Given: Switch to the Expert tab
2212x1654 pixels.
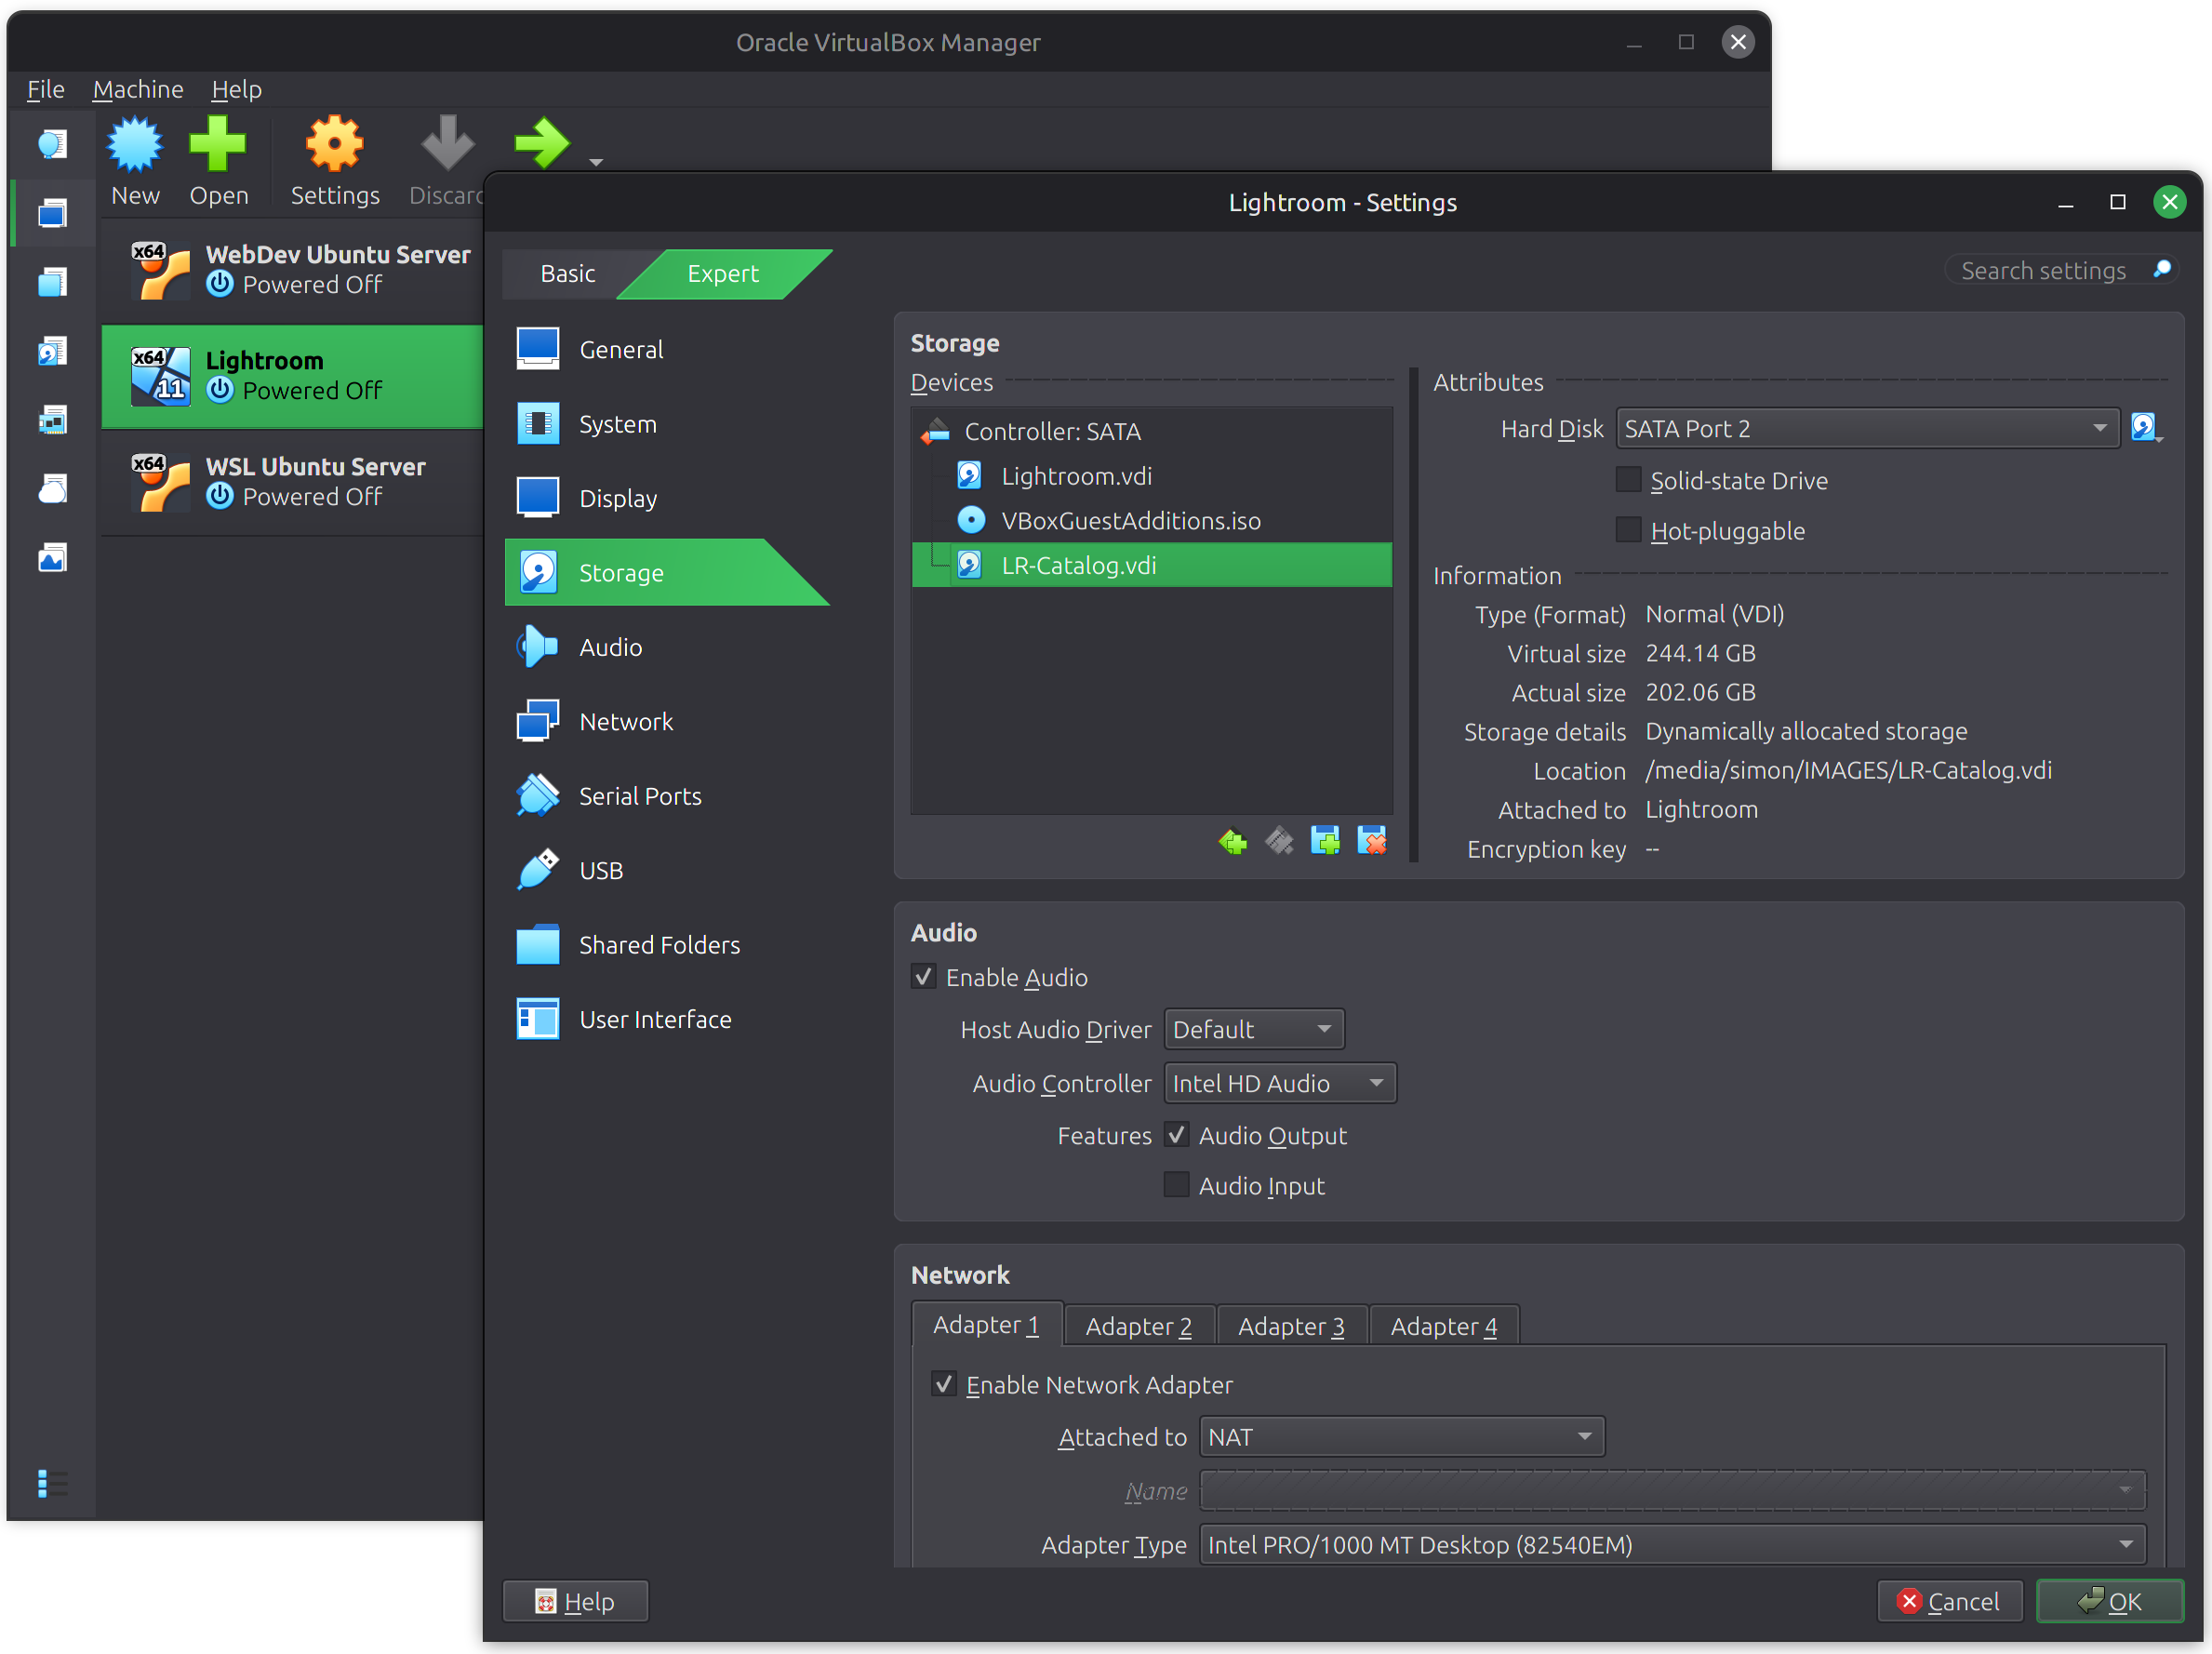Looking at the screenshot, I should coord(724,274).
